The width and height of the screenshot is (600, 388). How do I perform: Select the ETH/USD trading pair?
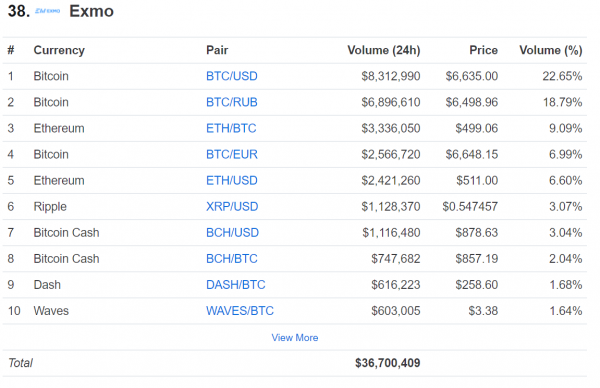click(232, 180)
